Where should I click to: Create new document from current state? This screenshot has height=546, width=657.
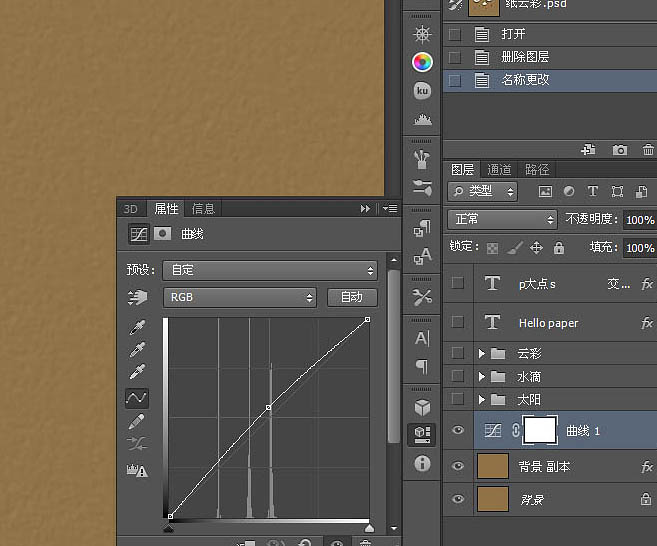tap(588, 149)
